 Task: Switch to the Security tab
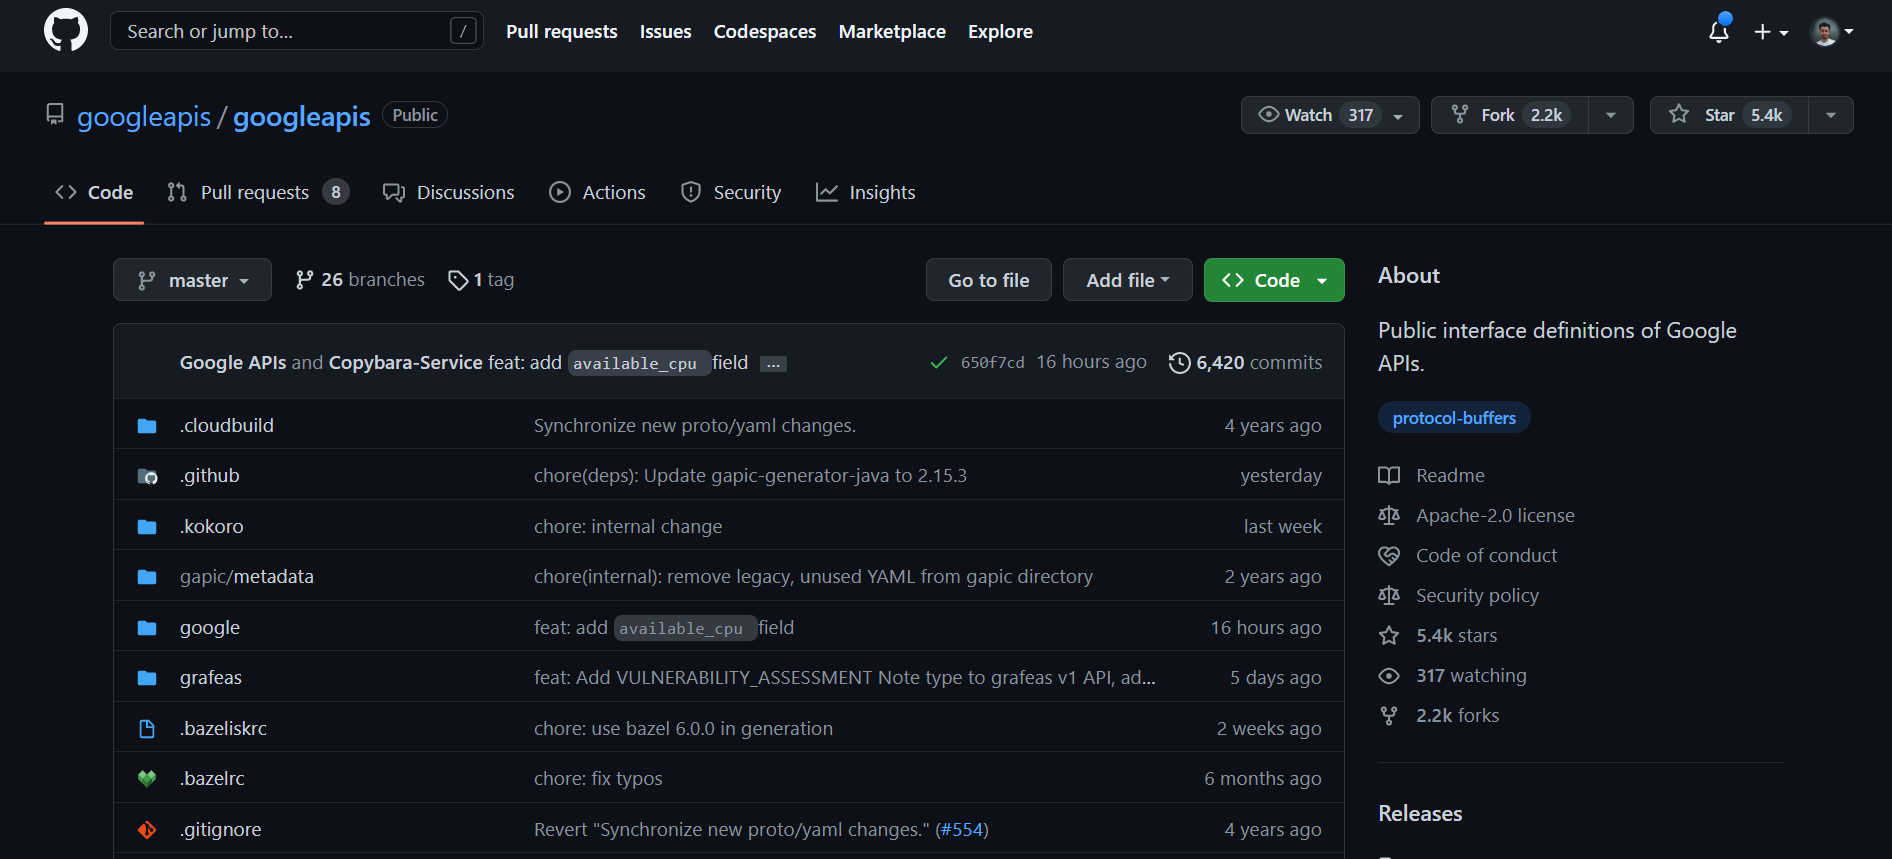(x=731, y=192)
